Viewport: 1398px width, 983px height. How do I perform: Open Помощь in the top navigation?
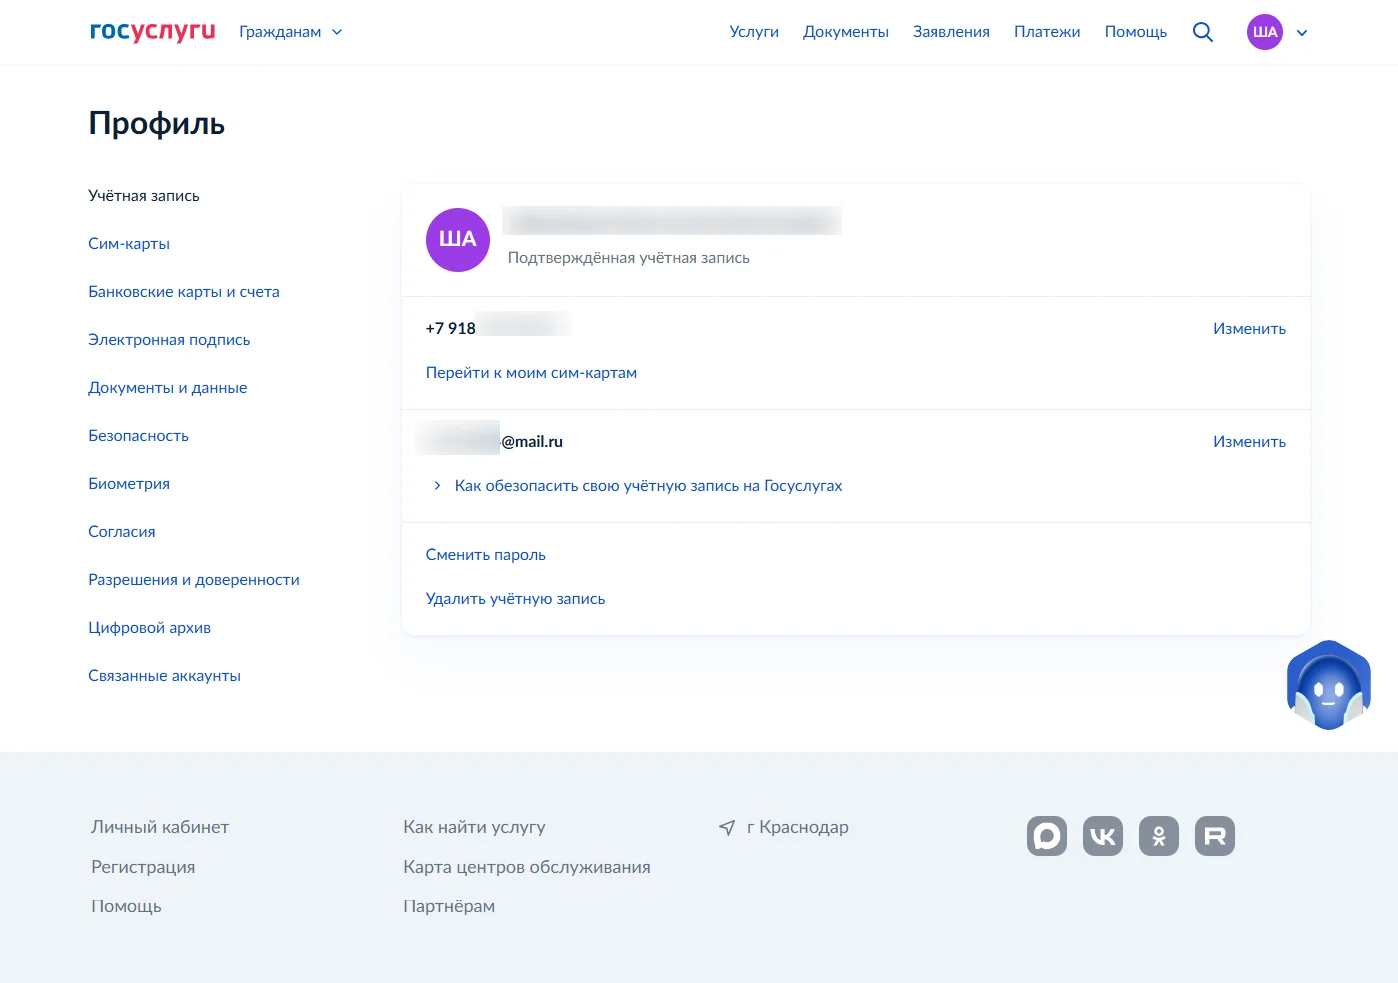click(x=1136, y=32)
